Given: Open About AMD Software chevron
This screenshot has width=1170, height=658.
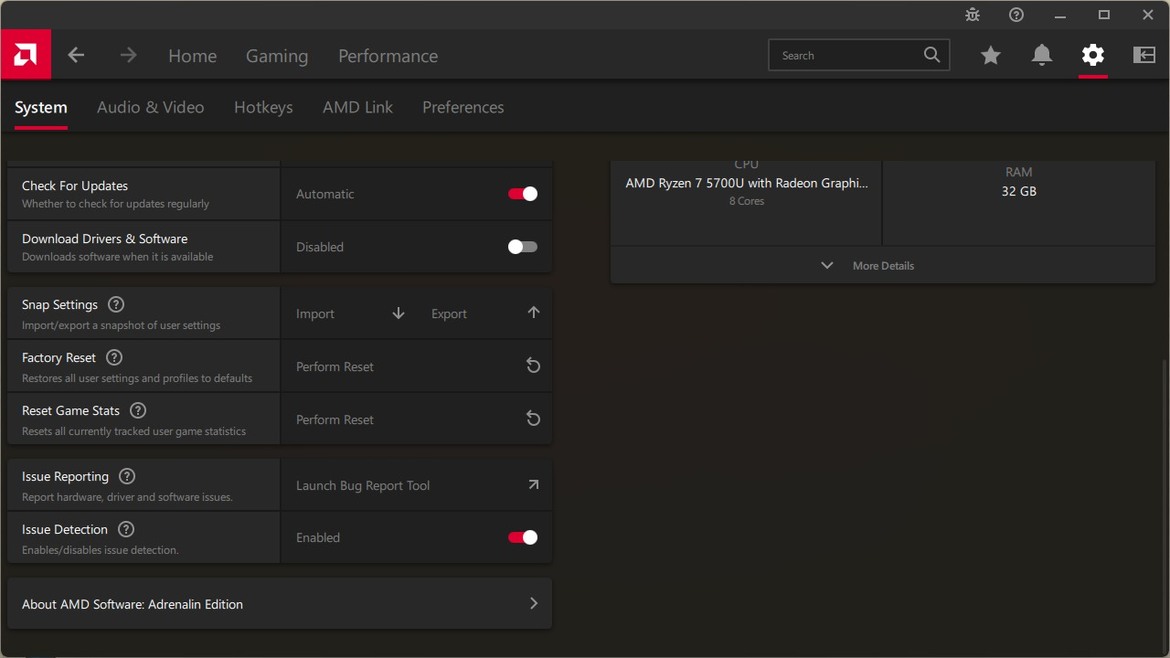Looking at the screenshot, I should tap(534, 604).
